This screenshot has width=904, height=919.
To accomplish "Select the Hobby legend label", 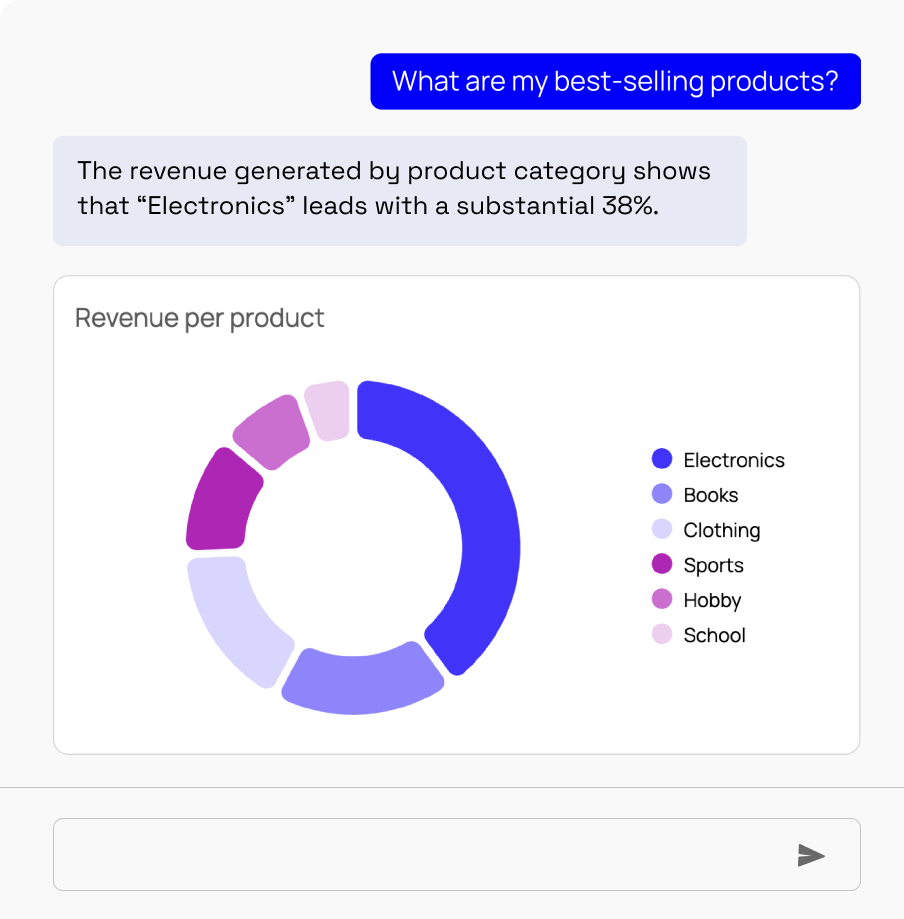I will (712, 600).
